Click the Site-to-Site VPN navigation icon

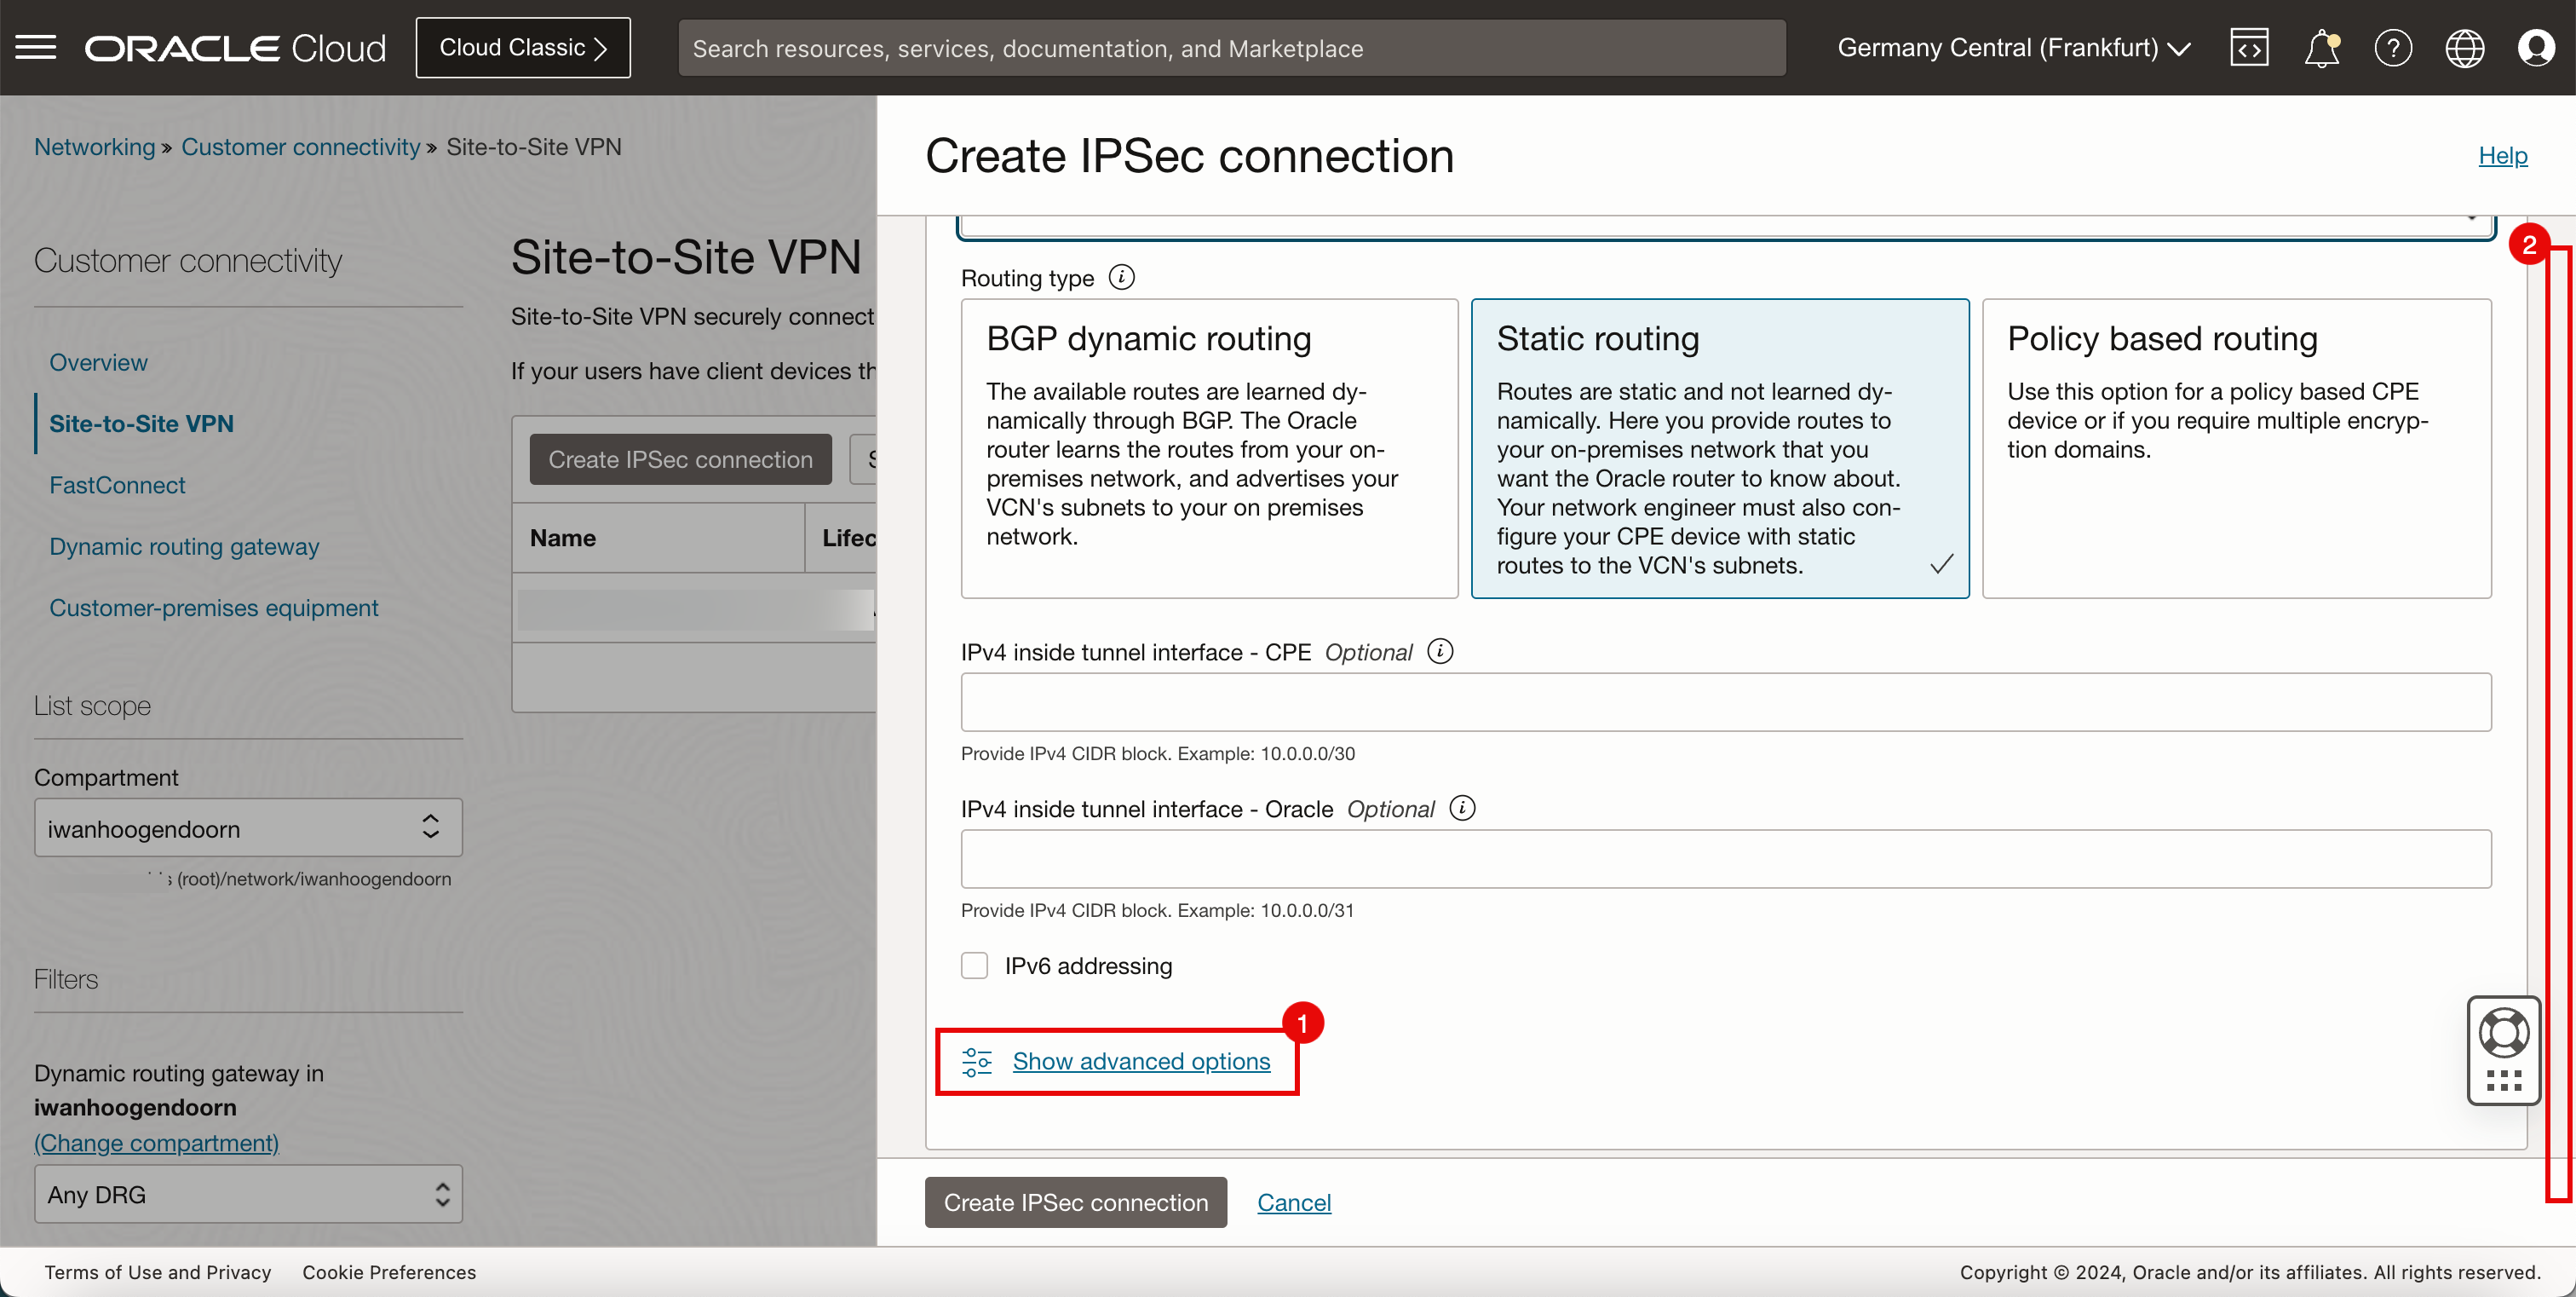coord(141,422)
